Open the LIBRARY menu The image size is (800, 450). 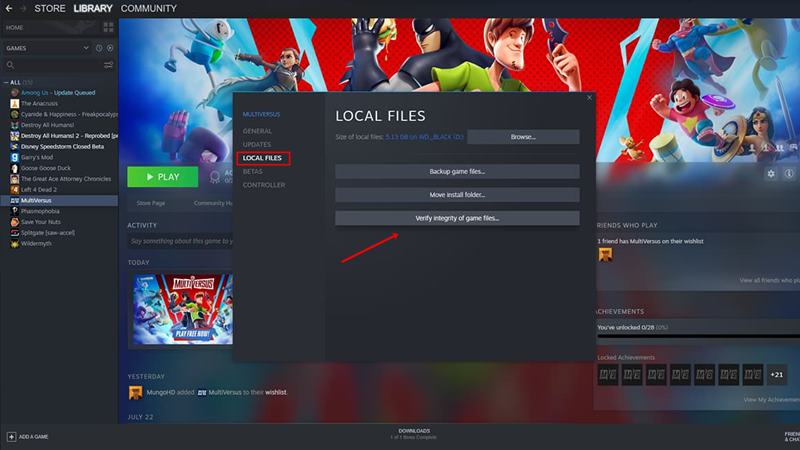pyautogui.click(x=92, y=9)
